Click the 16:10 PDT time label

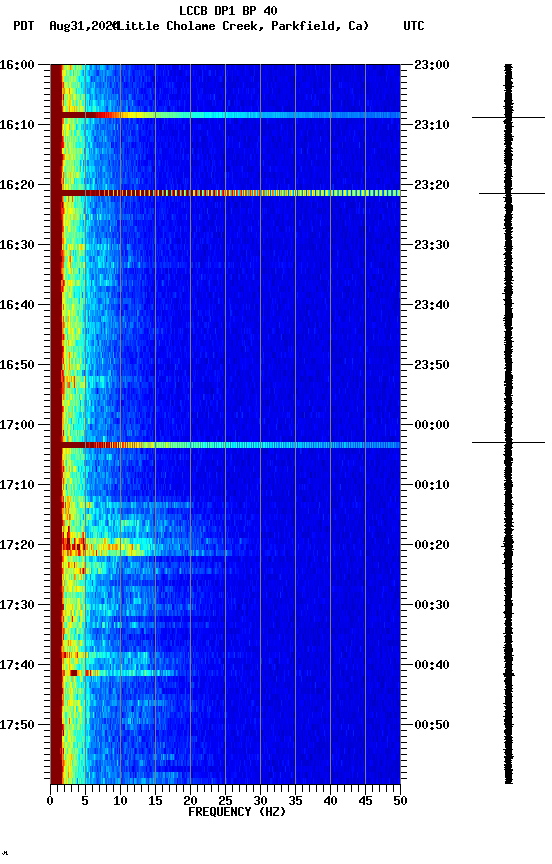17,125
